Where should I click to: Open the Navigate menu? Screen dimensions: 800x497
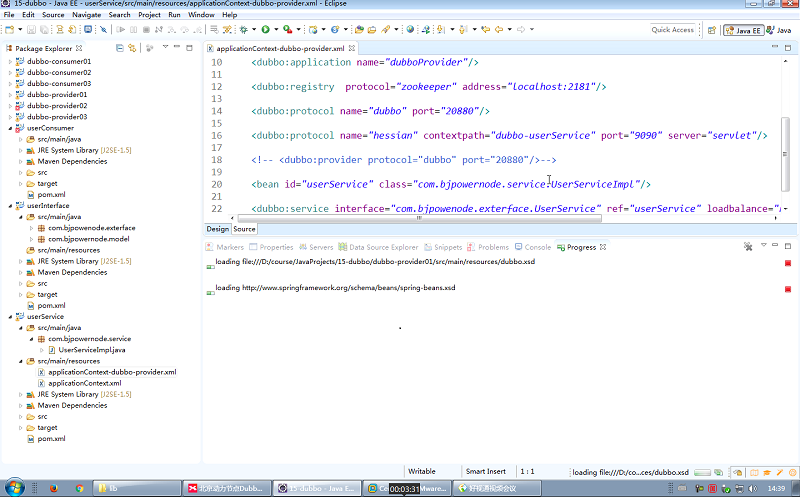(x=86, y=15)
